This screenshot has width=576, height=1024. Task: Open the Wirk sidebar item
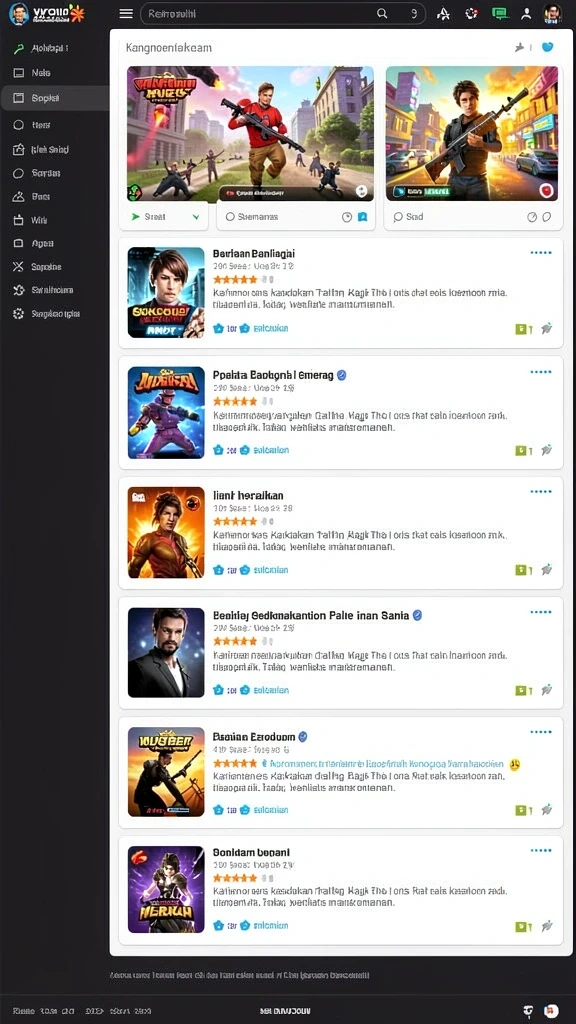pyautogui.click(x=39, y=220)
